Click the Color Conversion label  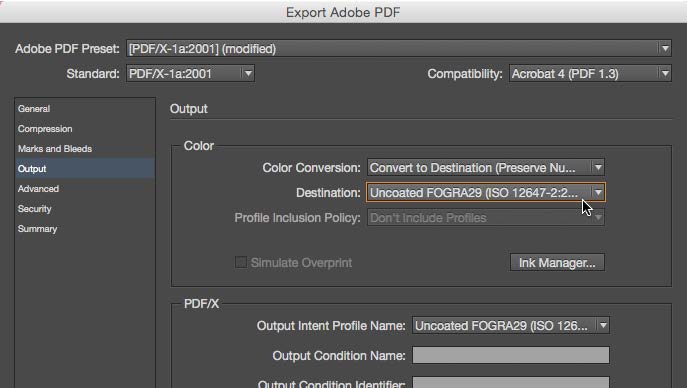(312, 168)
